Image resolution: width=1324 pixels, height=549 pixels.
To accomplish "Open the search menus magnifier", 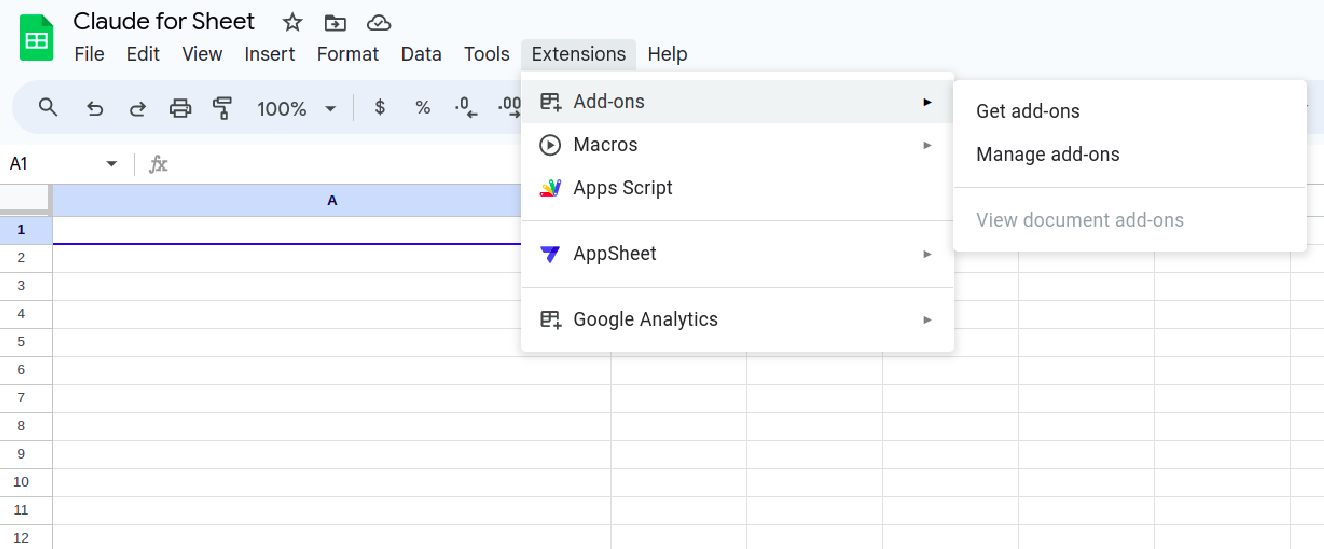I will (48, 108).
